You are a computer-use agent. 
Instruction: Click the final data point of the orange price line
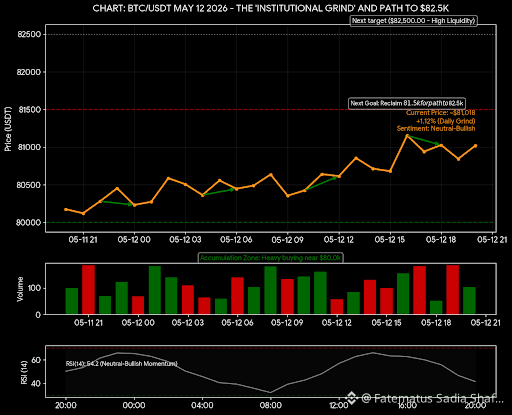pos(476,146)
